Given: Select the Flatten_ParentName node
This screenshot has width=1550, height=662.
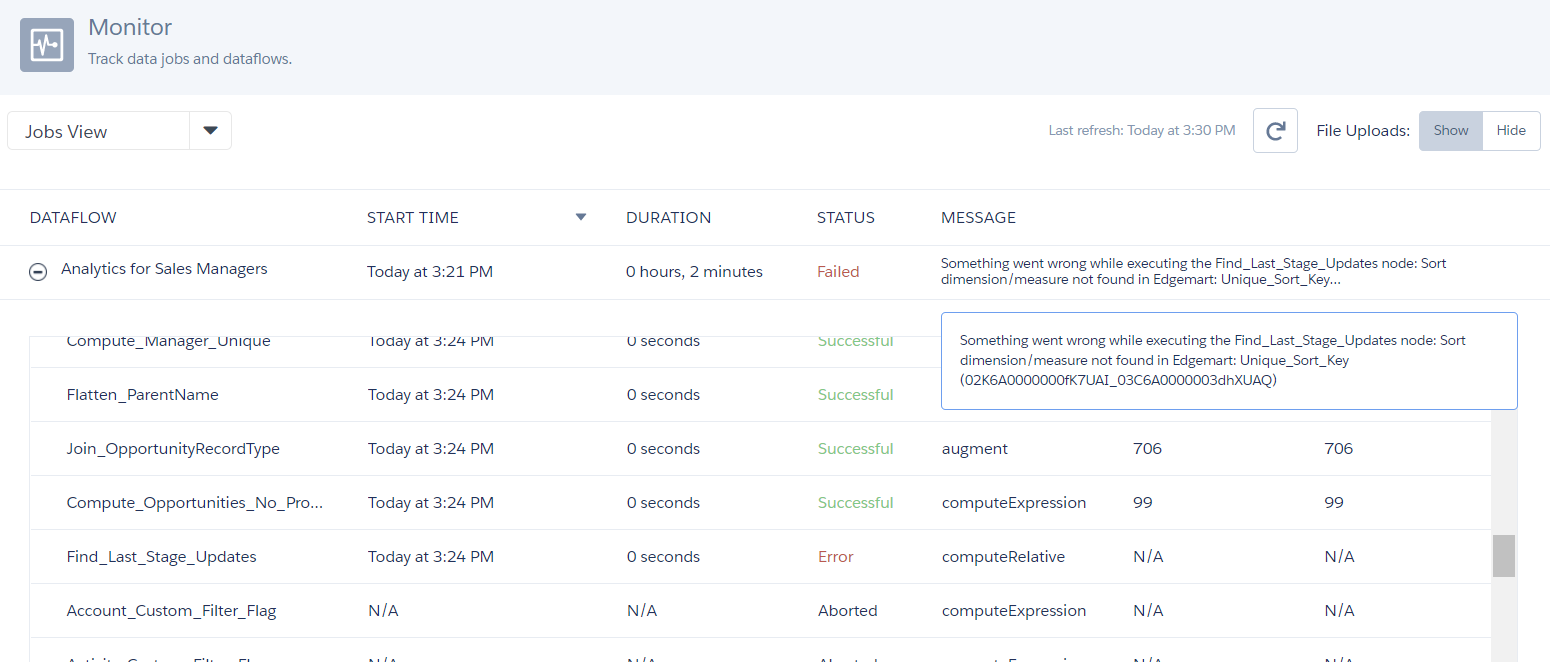Looking at the screenshot, I should click(142, 394).
